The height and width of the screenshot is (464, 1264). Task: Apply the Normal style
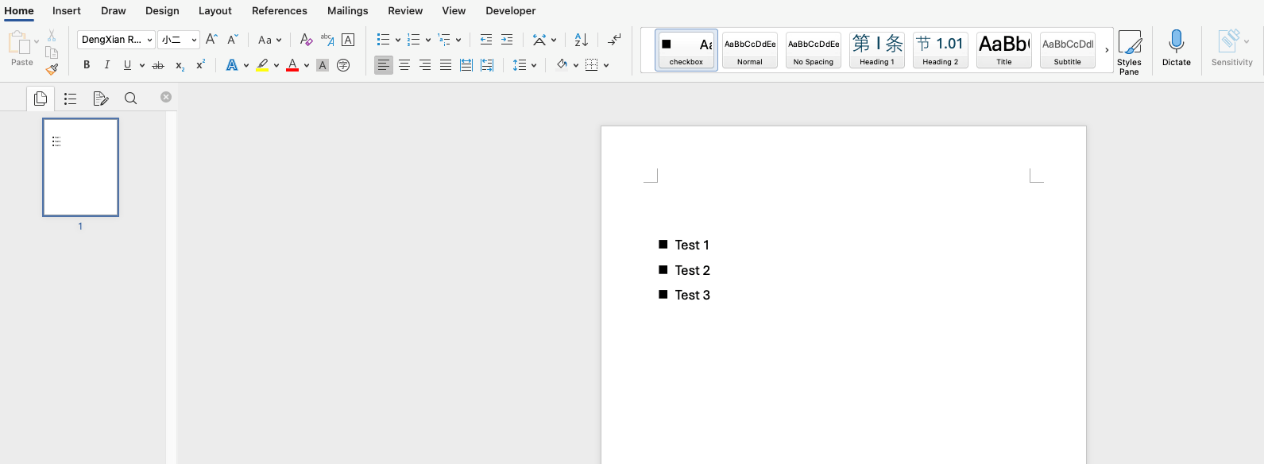(x=750, y=50)
